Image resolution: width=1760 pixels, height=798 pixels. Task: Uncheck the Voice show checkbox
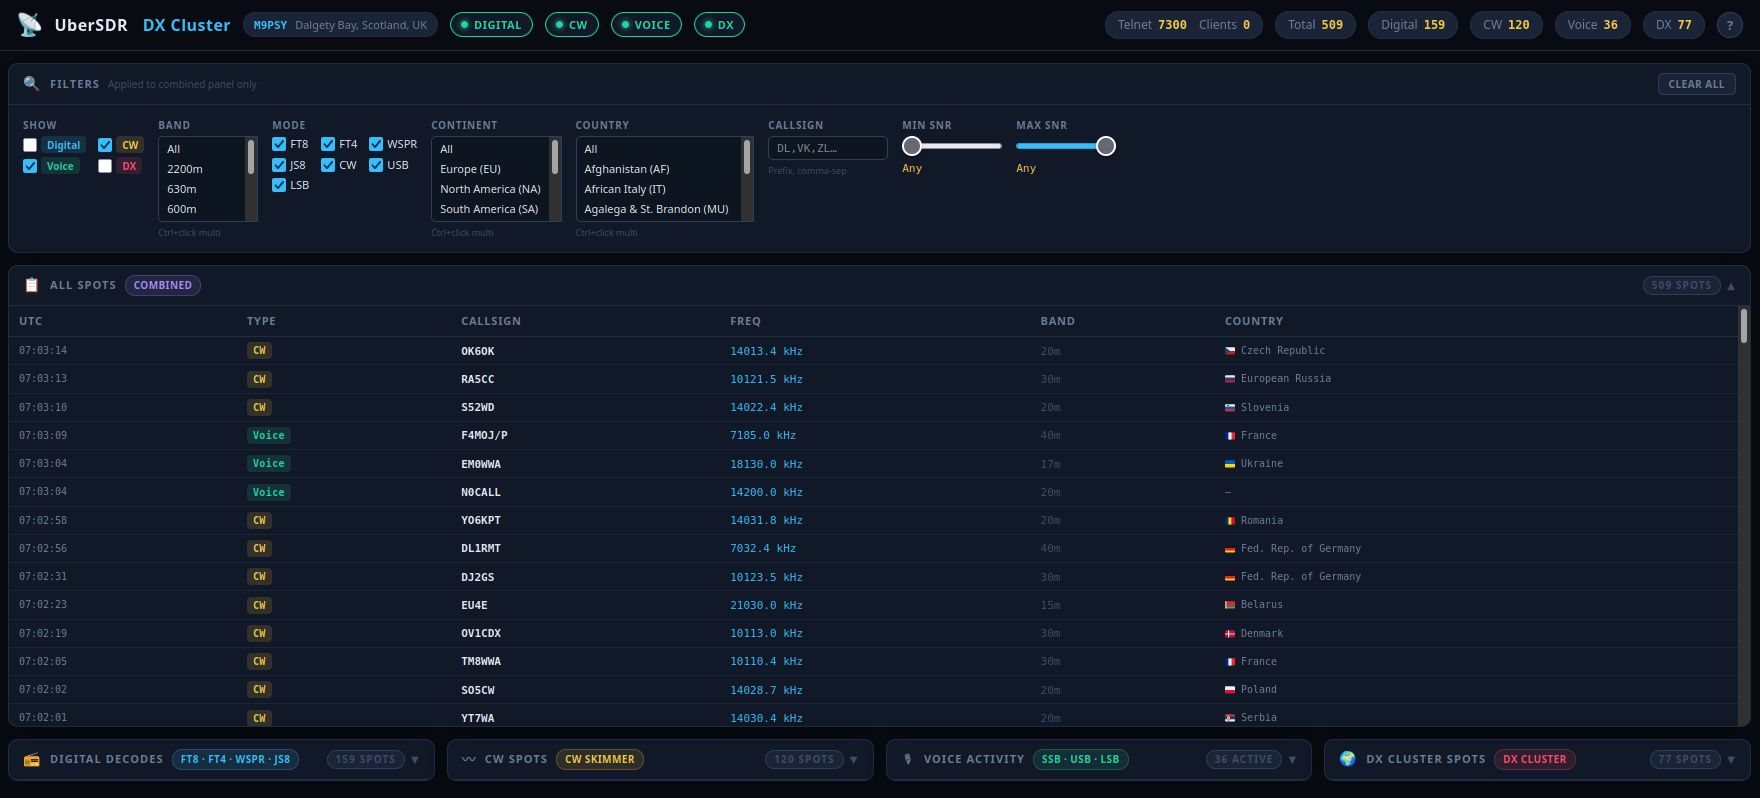[x=30, y=166]
